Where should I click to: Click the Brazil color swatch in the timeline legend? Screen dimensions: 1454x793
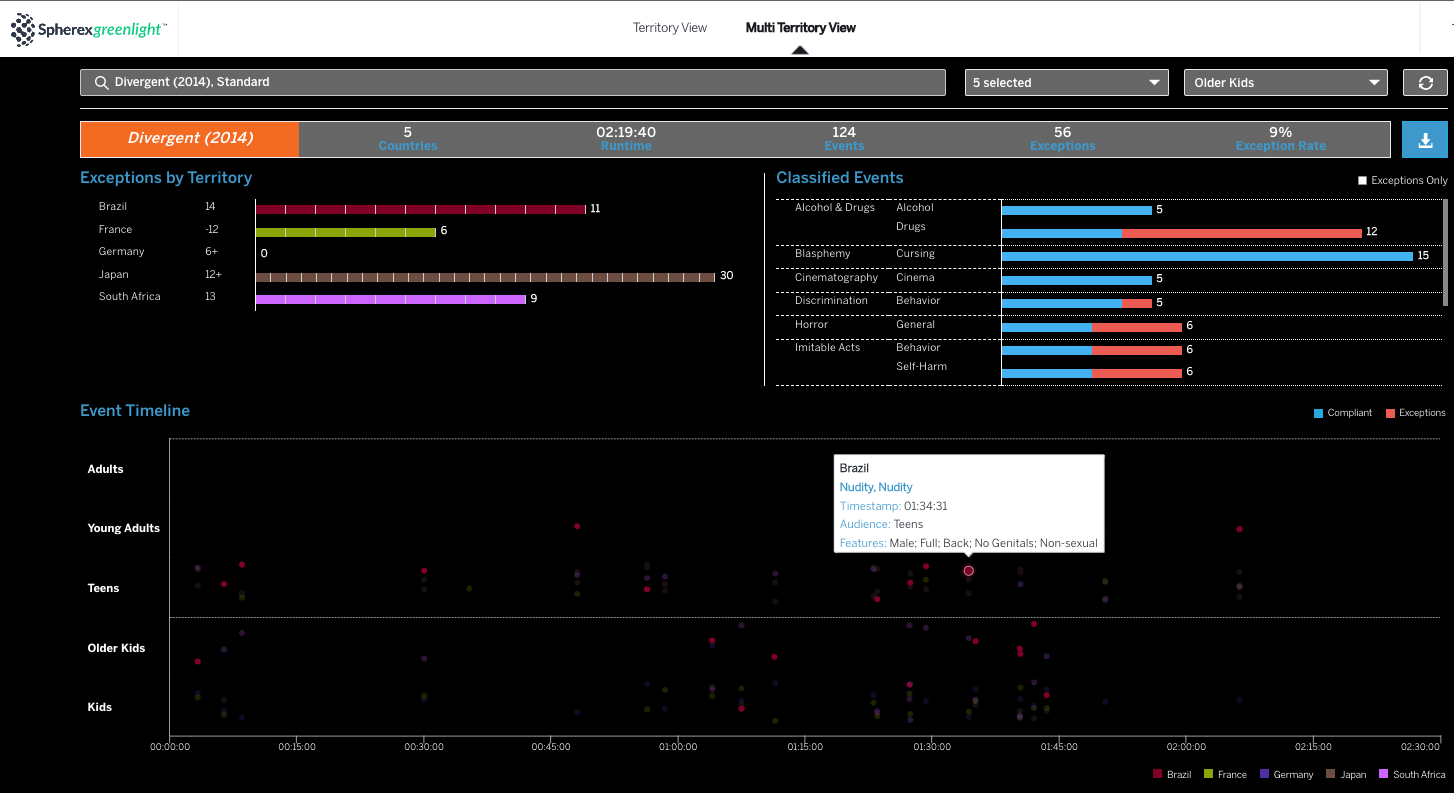click(1157, 774)
